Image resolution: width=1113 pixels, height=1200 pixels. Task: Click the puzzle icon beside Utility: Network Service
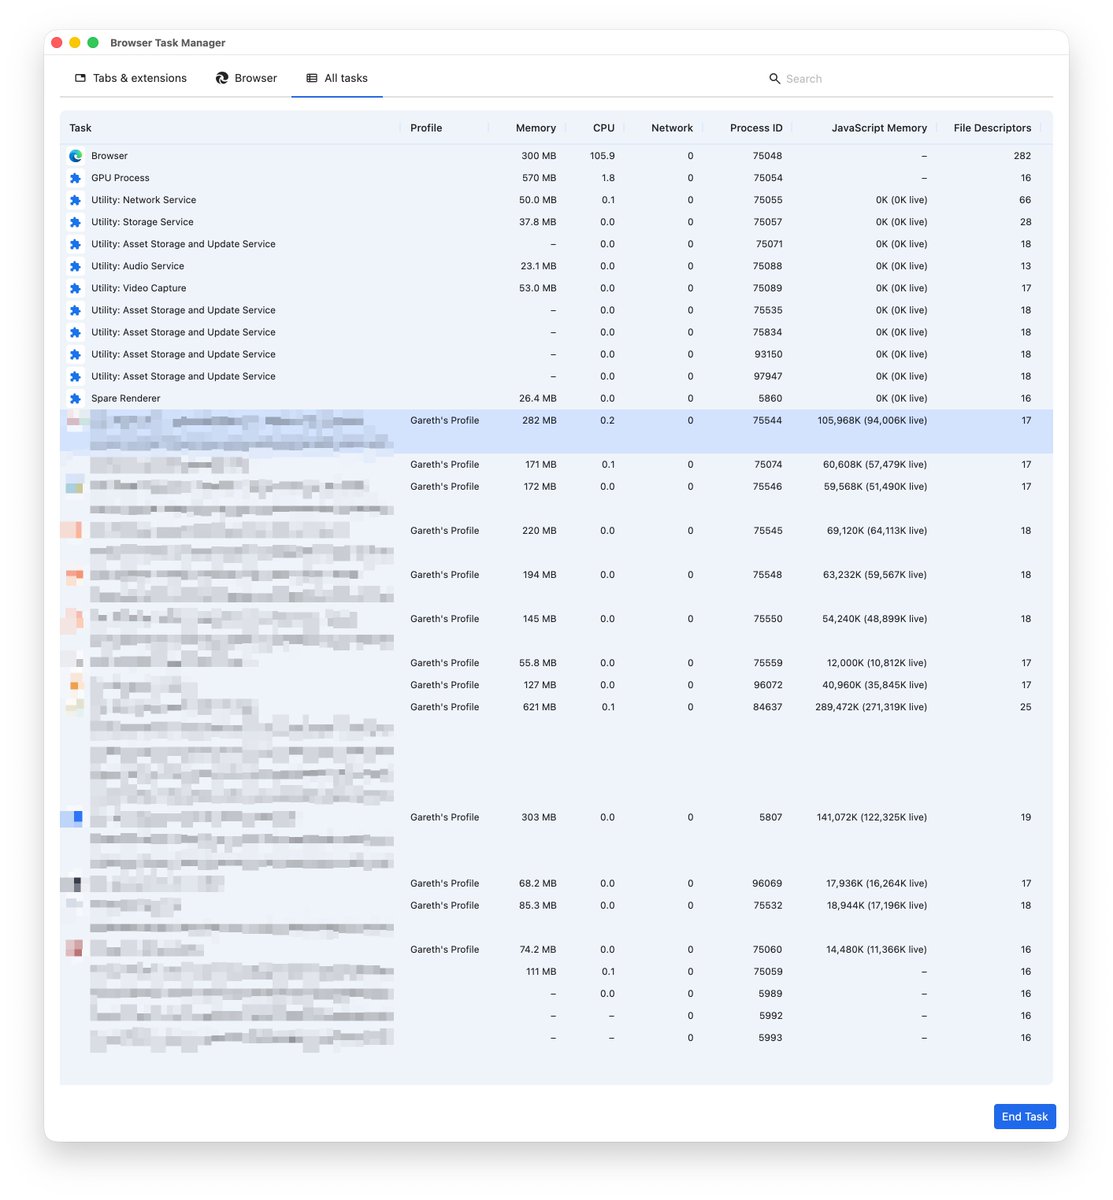tap(75, 200)
